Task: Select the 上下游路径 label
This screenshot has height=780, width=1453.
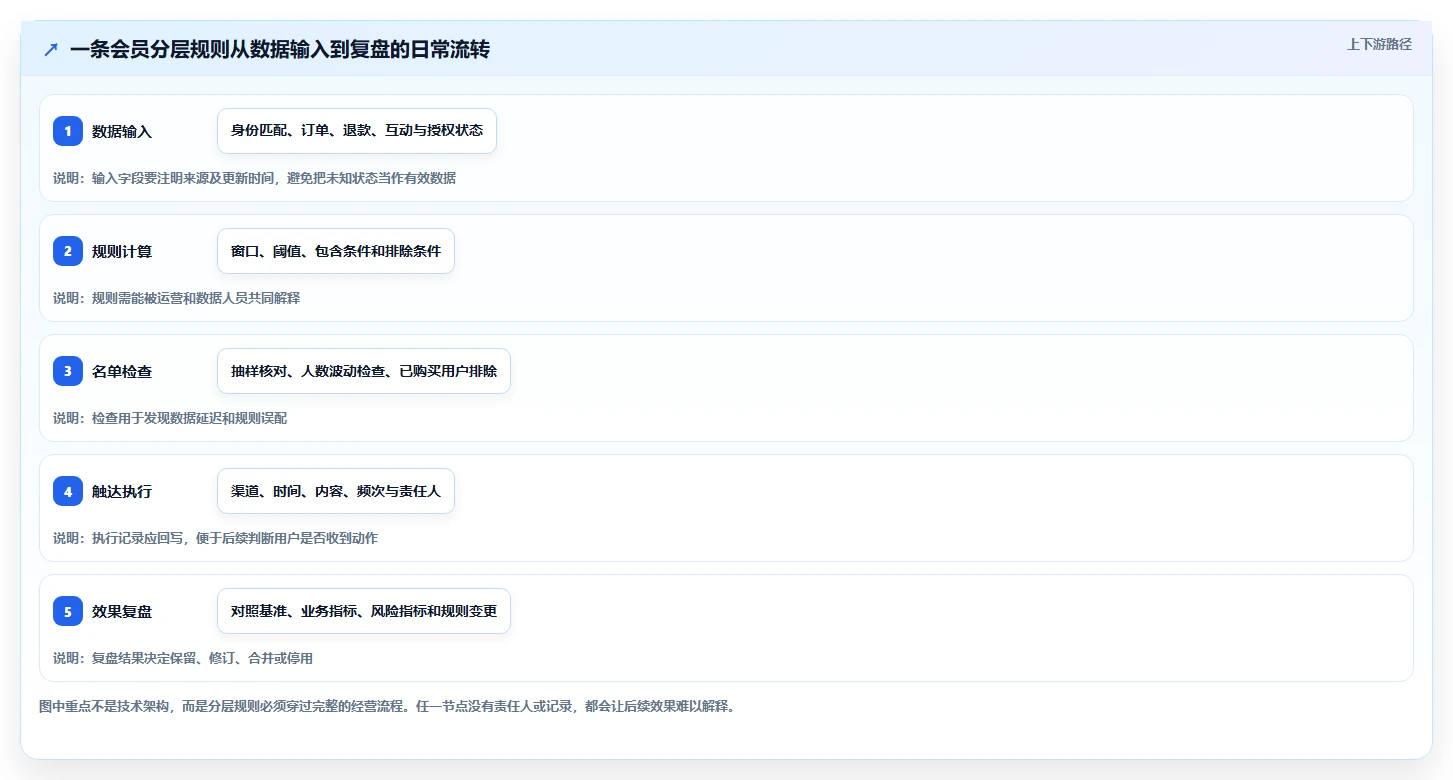Action: click(x=1379, y=44)
